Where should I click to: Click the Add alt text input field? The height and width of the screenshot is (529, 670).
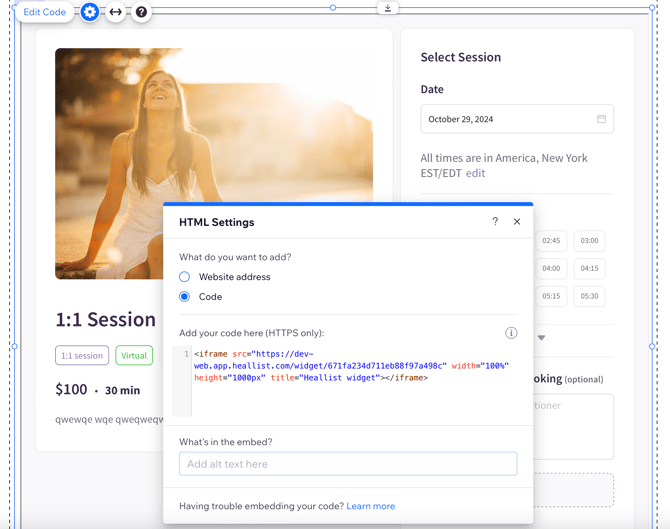coord(348,464)
